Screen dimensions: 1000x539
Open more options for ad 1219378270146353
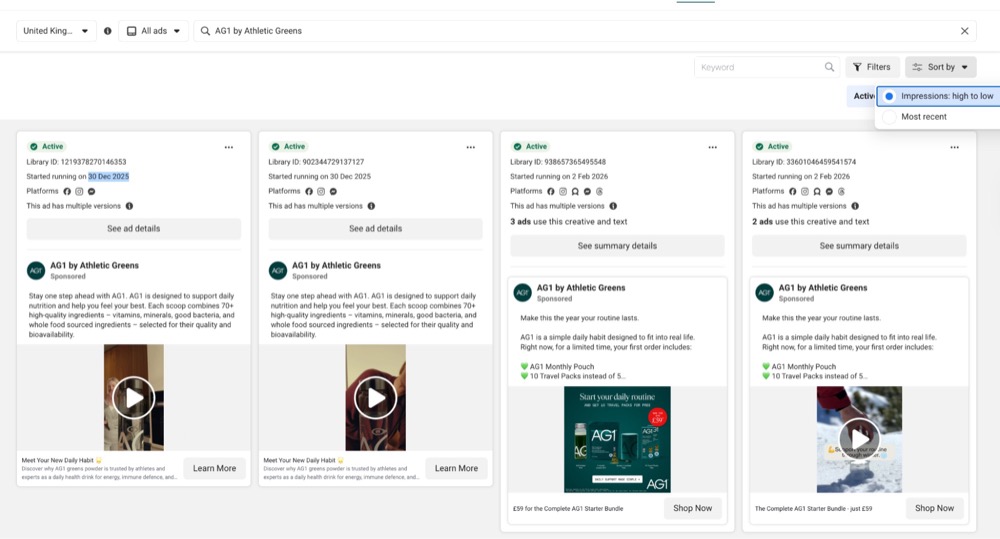pos(228,147)
